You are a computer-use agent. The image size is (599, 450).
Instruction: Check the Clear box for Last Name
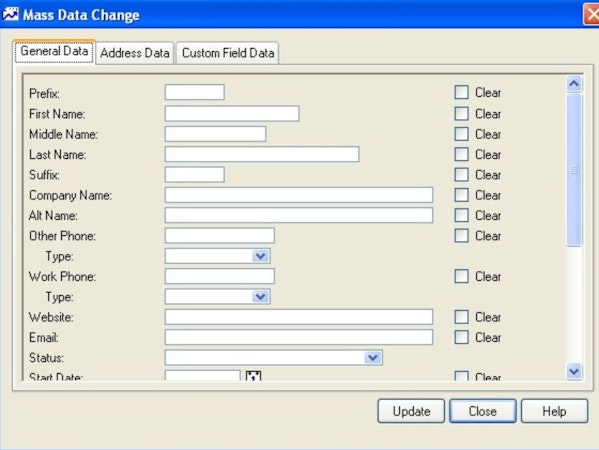[461, 154]
